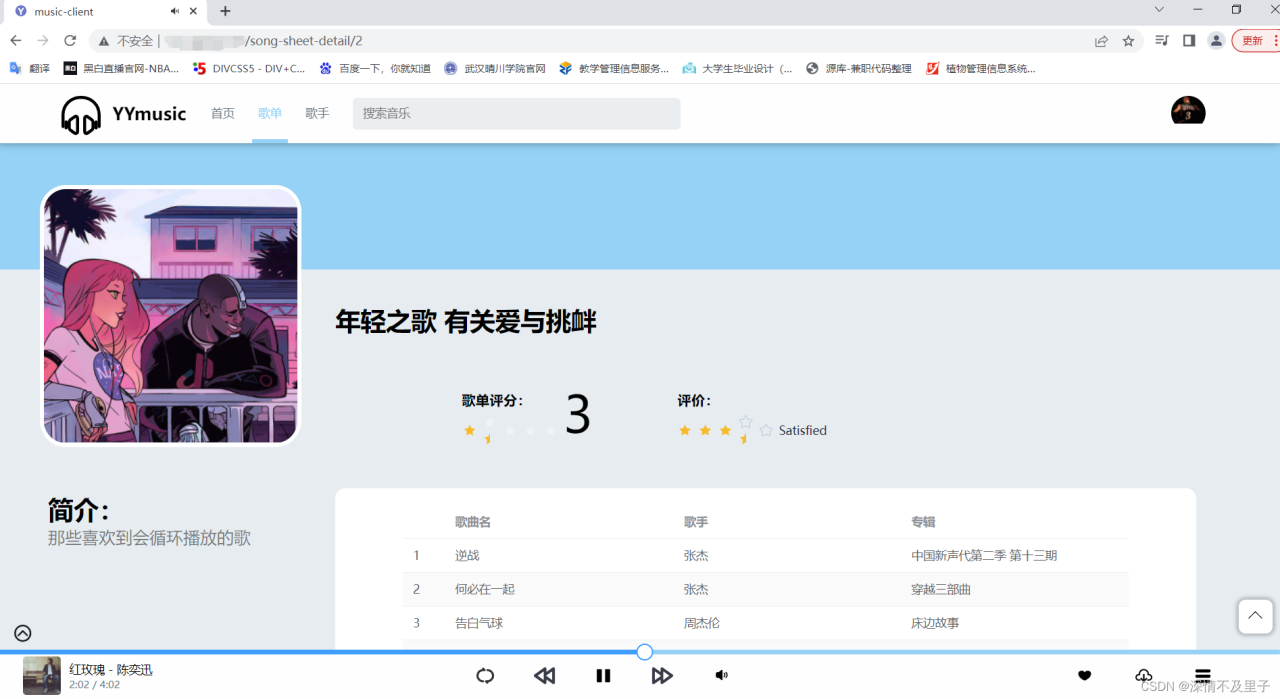Open the 教学管理信息服务 bookmark
This screenshot has height=699, width=1280.
[x=614, y=69]
